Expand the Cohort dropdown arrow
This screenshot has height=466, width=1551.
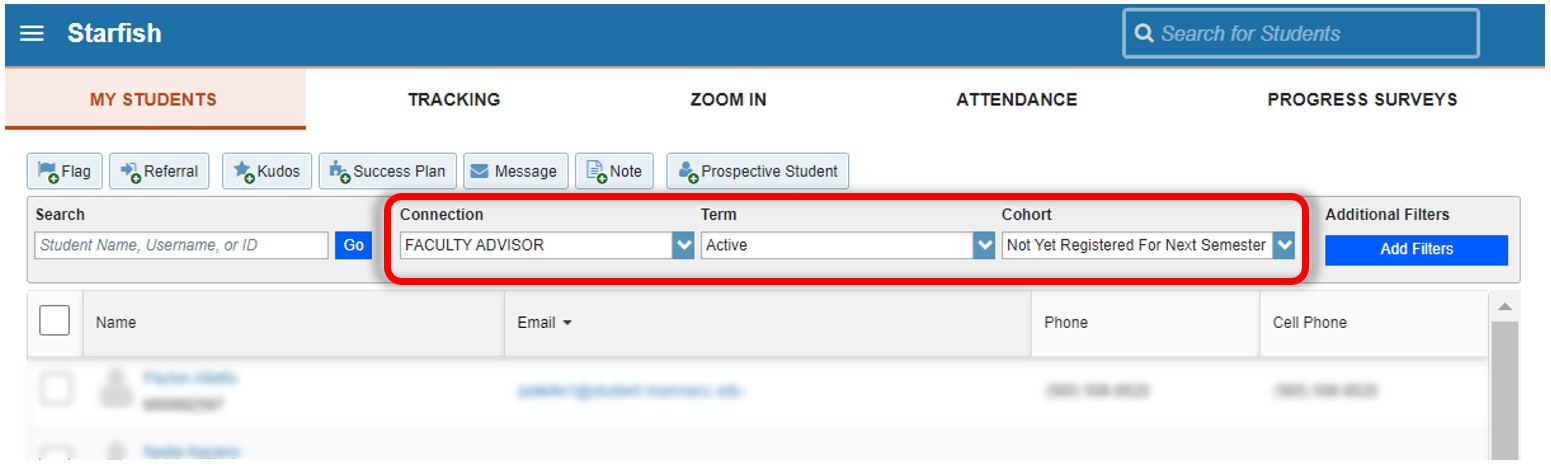1284,245
